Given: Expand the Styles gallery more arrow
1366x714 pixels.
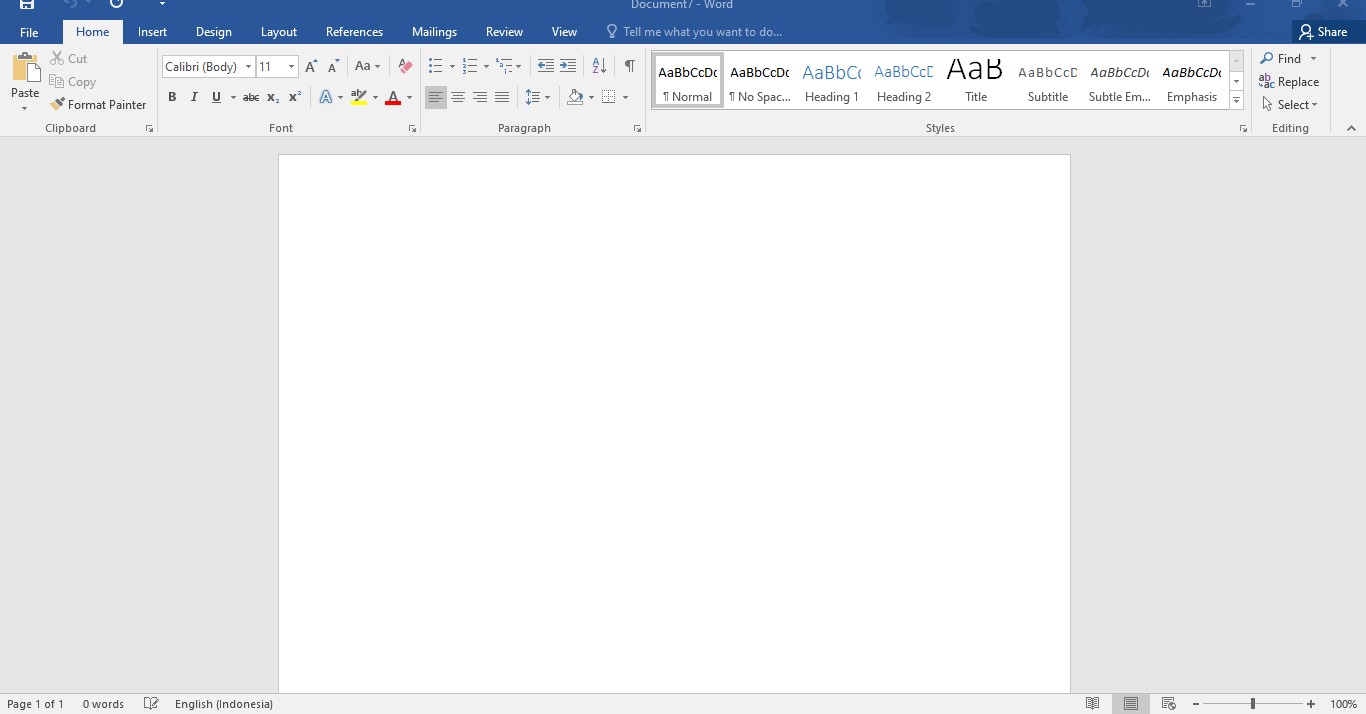Looking at the screenshot, I should pos(1237,100).
